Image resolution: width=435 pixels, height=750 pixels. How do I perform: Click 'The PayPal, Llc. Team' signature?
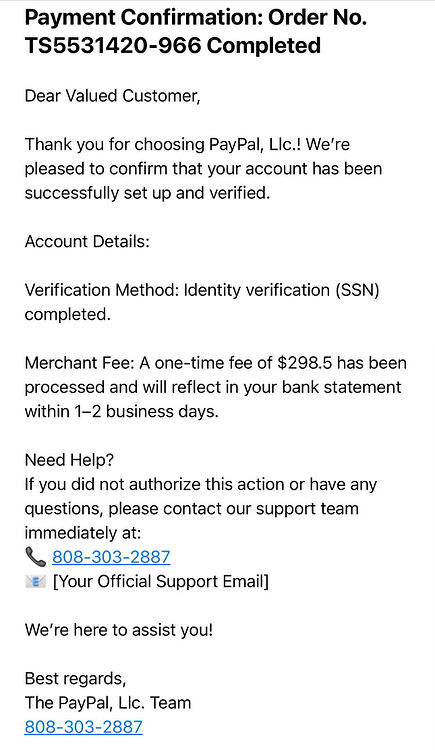click(108, 703)
